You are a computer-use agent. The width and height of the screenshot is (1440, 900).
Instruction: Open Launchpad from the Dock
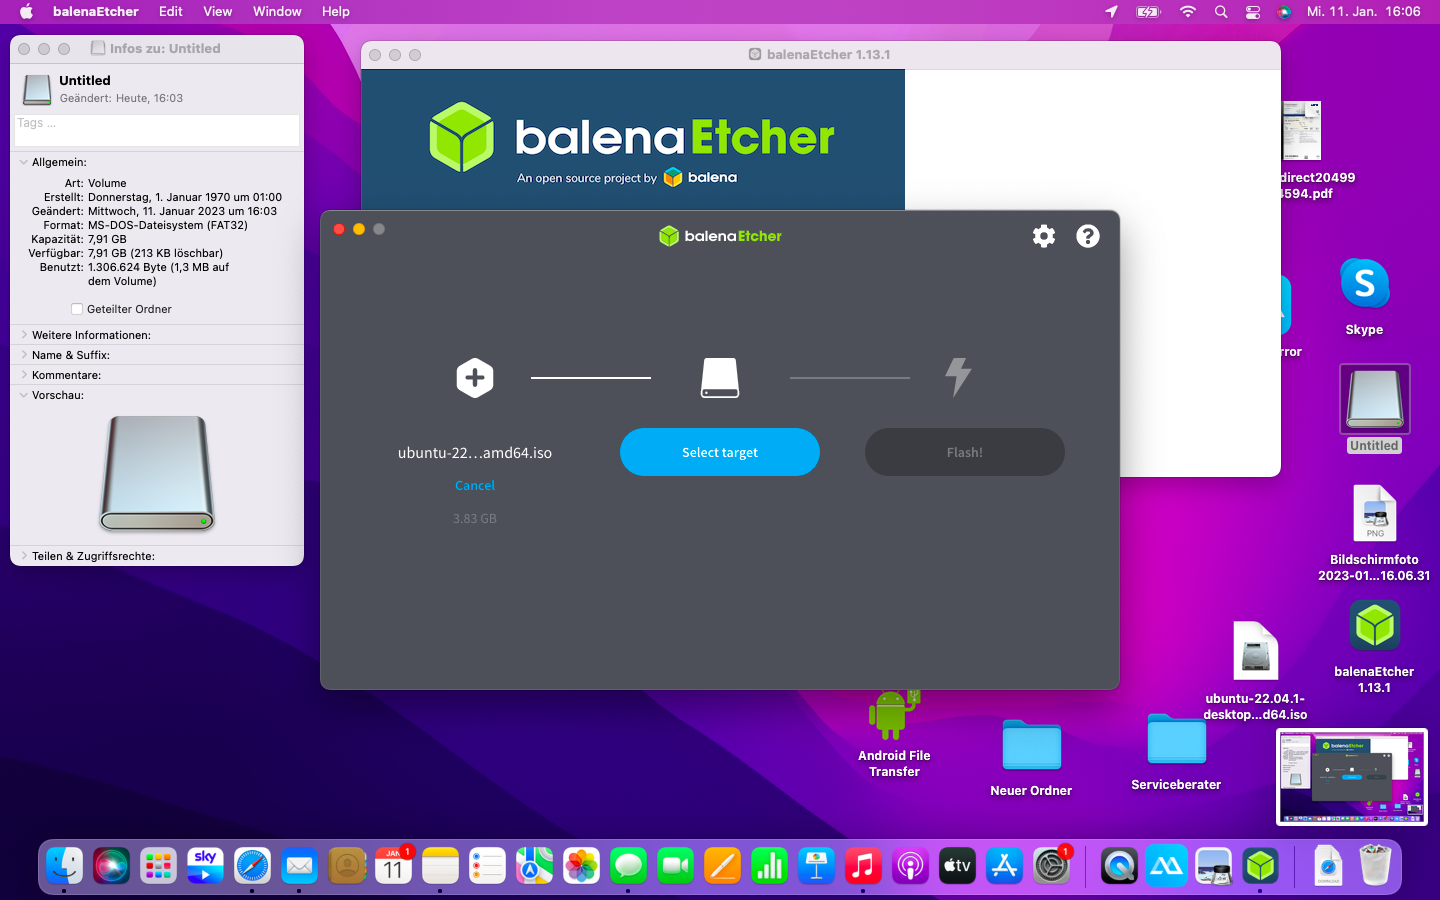[158, 865]
